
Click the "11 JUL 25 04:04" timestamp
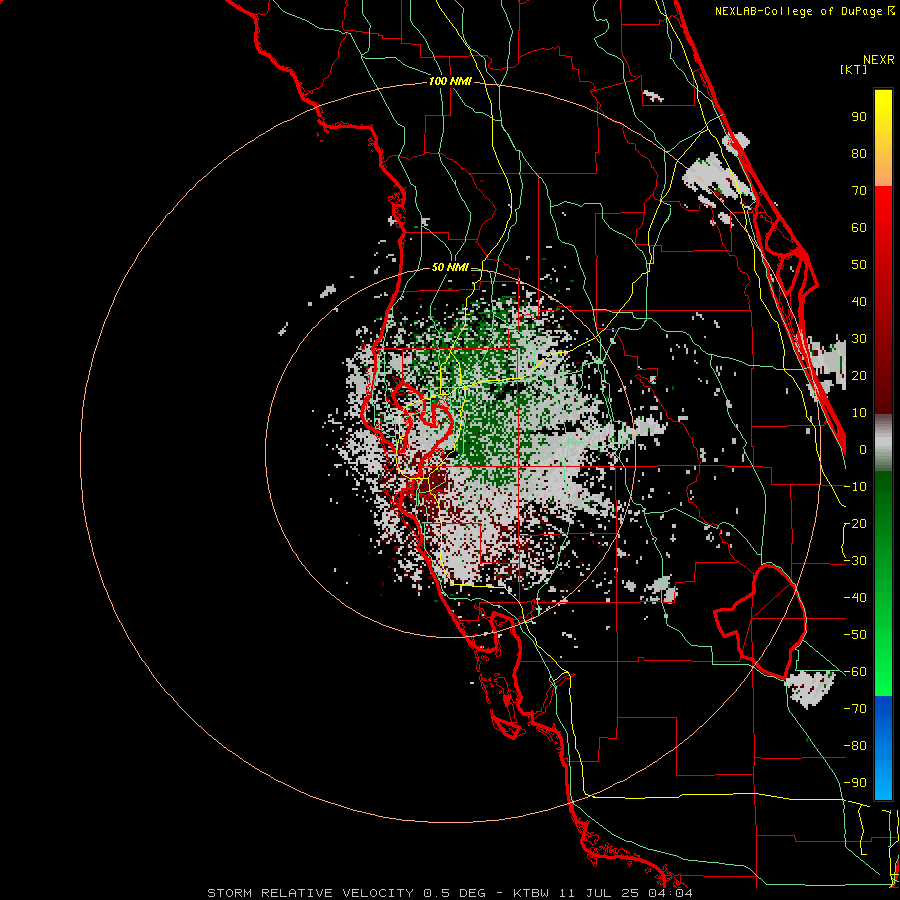pos(626,893)
